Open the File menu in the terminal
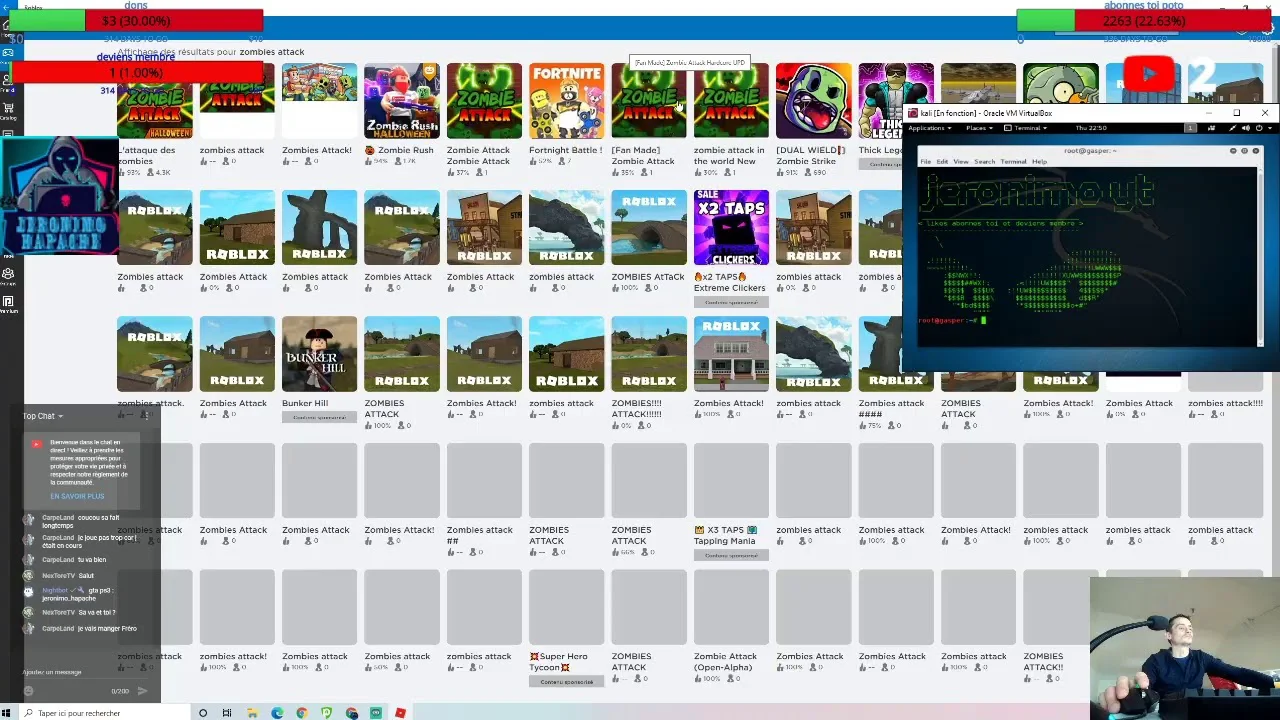Image resolution: width=1280 pixels, height=720 pixels. [925, 161]
